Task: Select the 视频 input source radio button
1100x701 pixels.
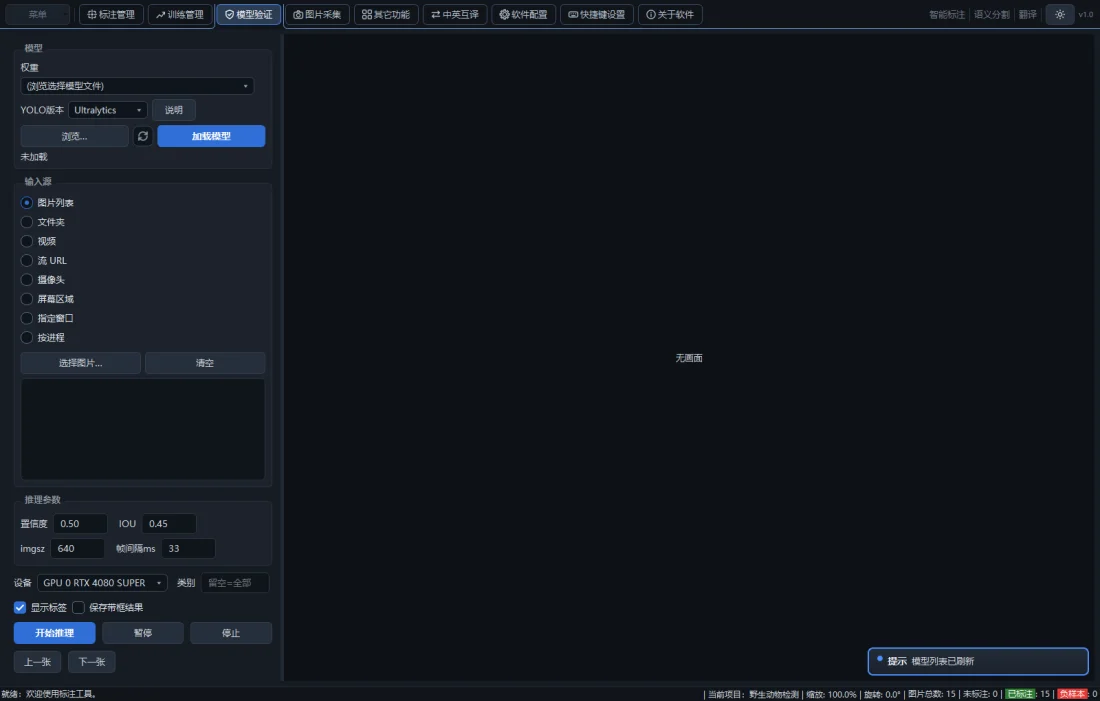Action: pyautogui.click(x=27, y=241)
